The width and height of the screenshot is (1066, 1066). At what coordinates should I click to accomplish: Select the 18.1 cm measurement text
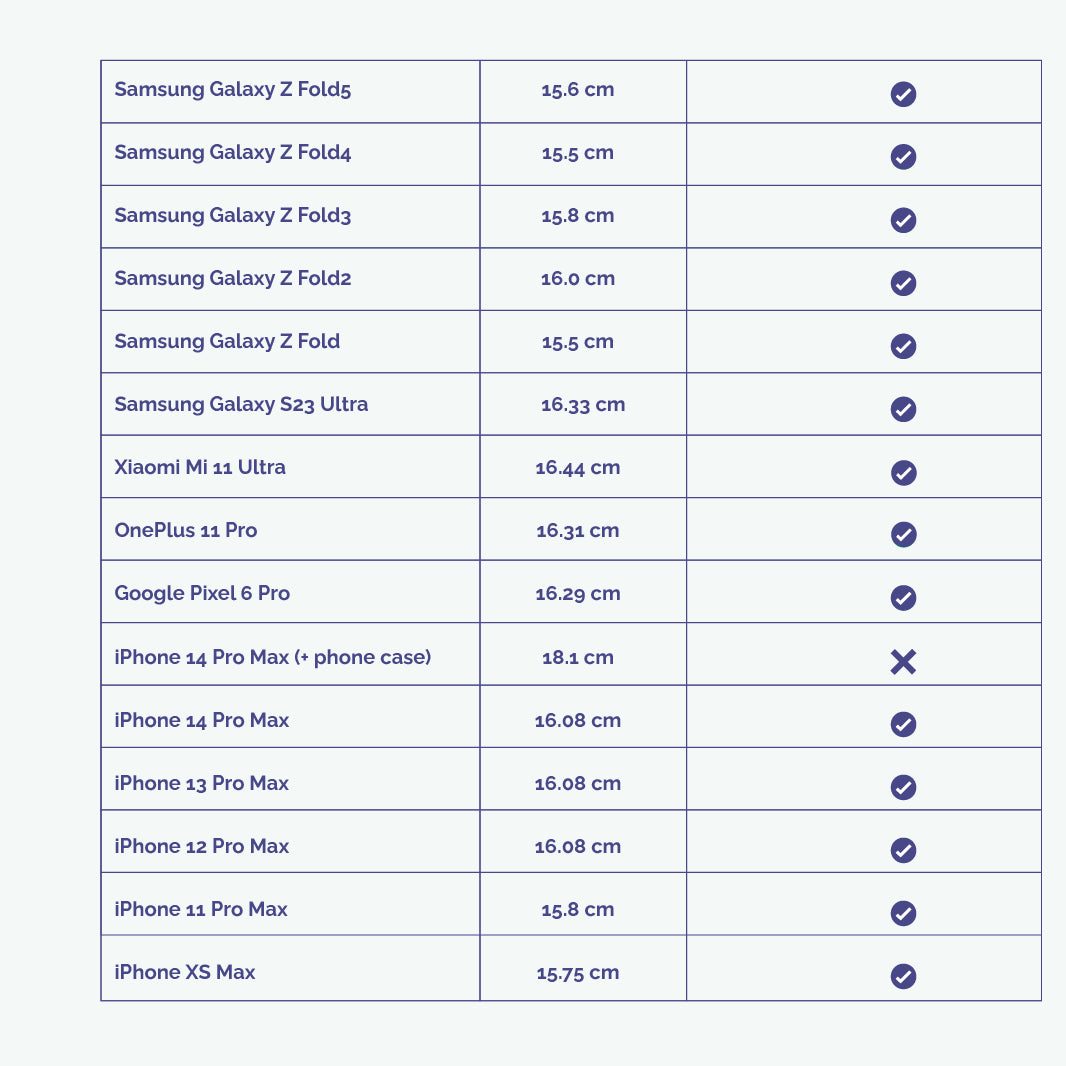point(577,657)
